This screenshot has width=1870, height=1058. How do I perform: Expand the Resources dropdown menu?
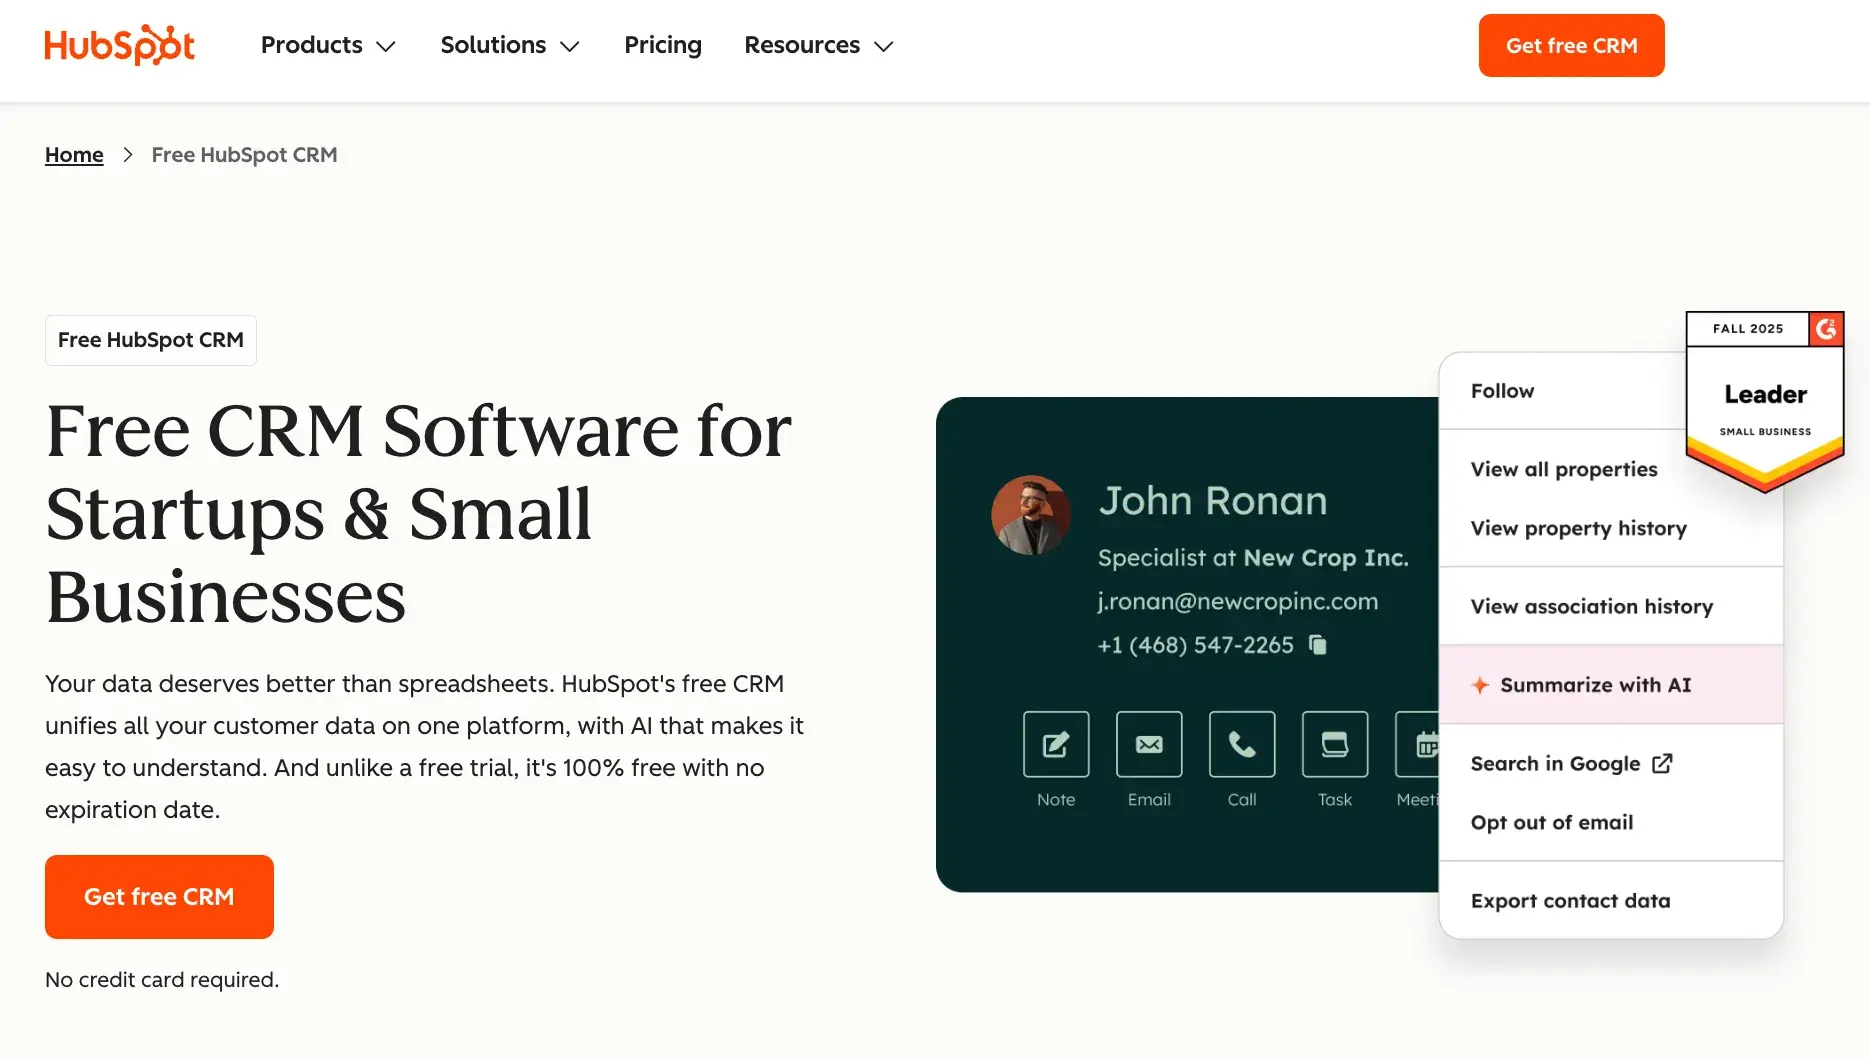point(818,46)
